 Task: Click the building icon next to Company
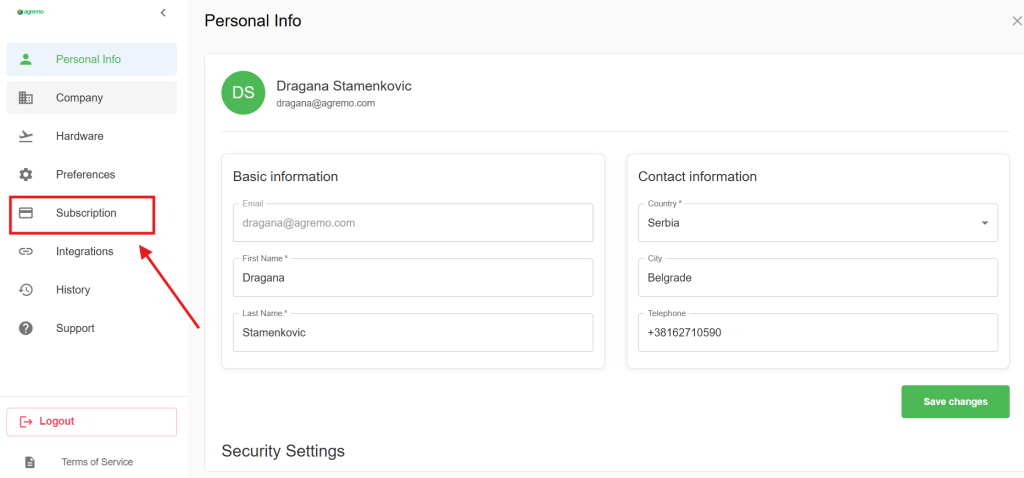coord(26,98)
